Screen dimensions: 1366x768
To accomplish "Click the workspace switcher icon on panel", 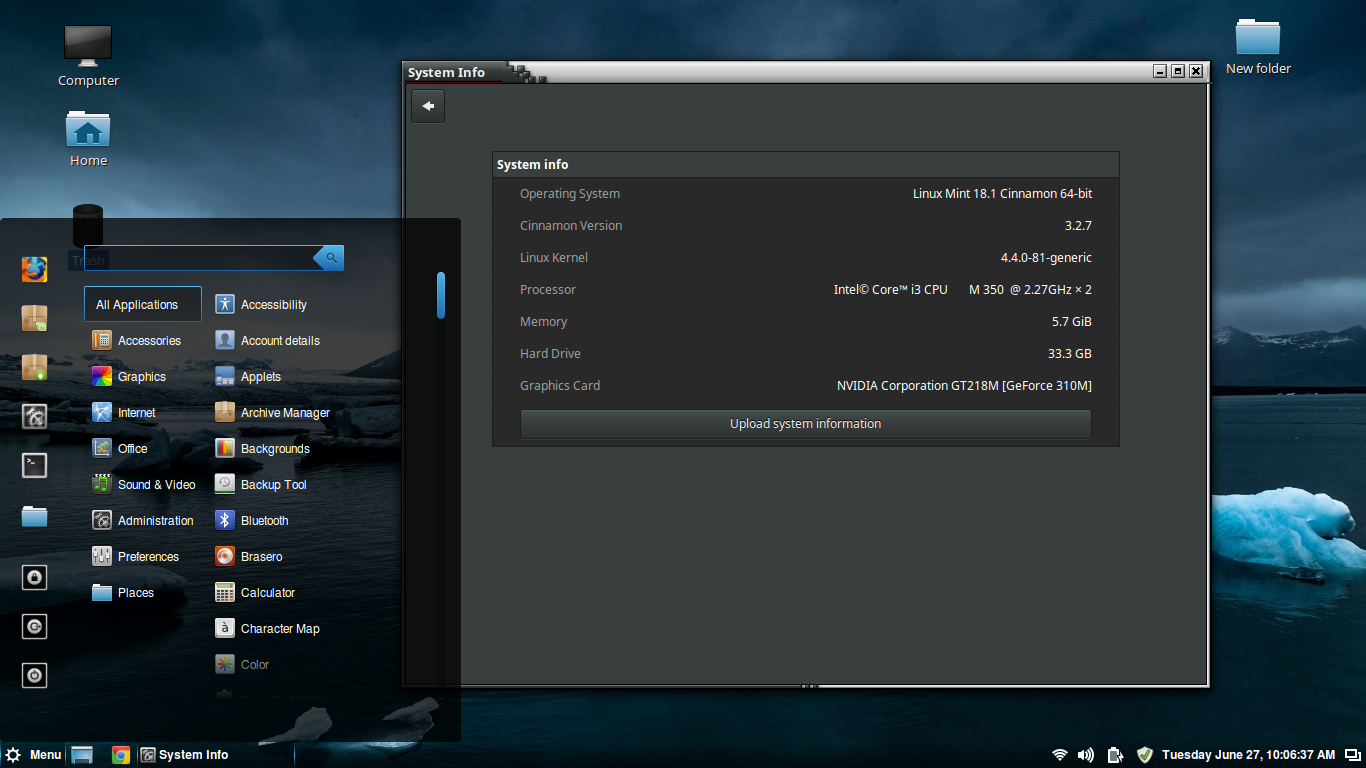I will (x=1352, y=755).
